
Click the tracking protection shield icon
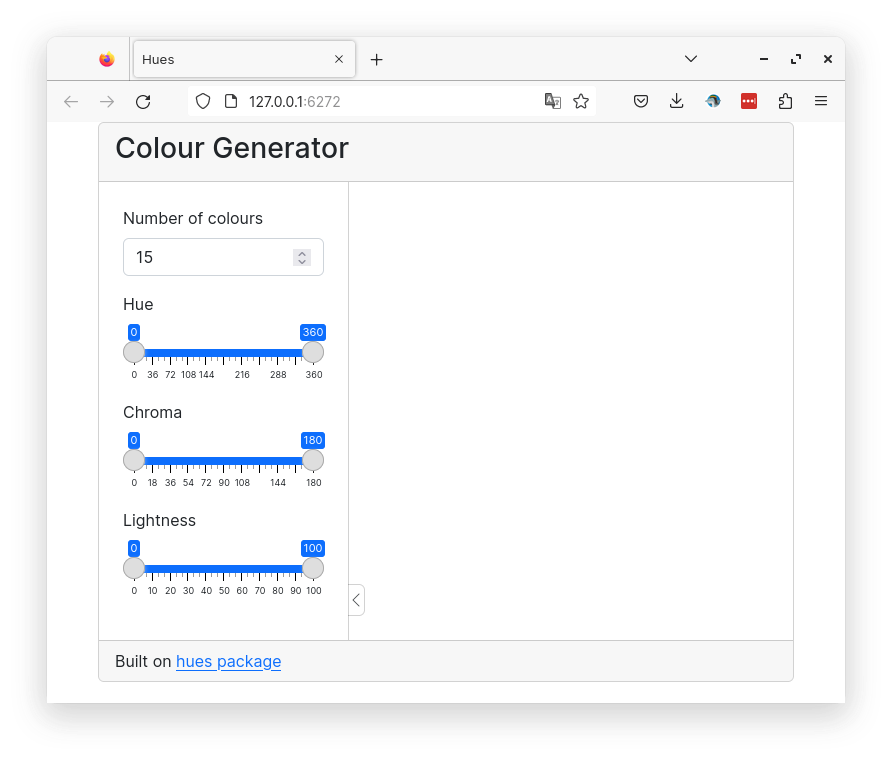pyautogui.click(x=203, y=101)
